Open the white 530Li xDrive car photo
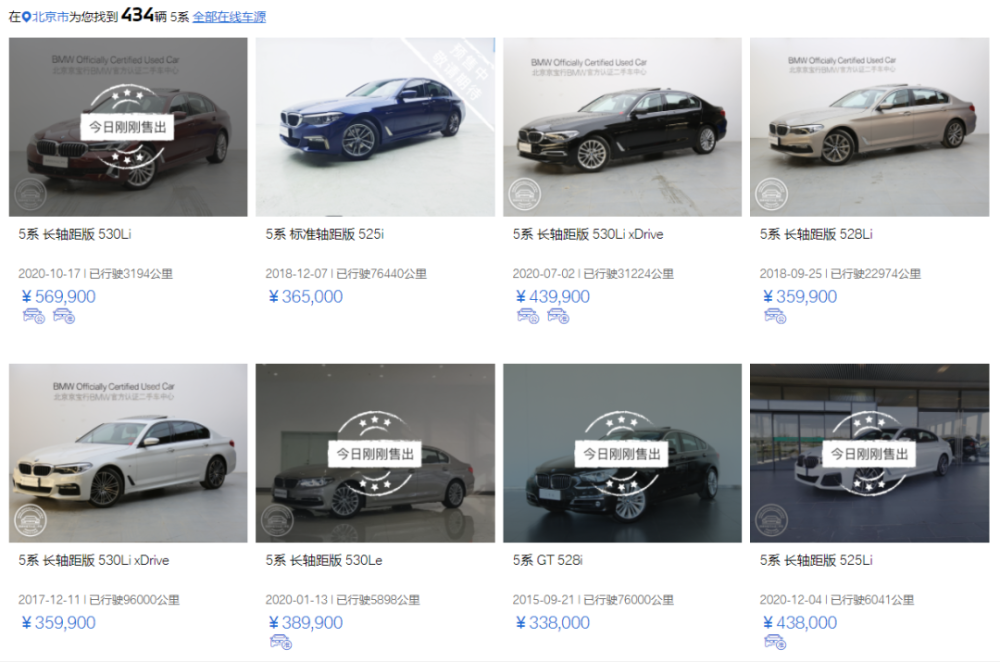The height and width of the screenshot is (662, 1000). (128, 453)
